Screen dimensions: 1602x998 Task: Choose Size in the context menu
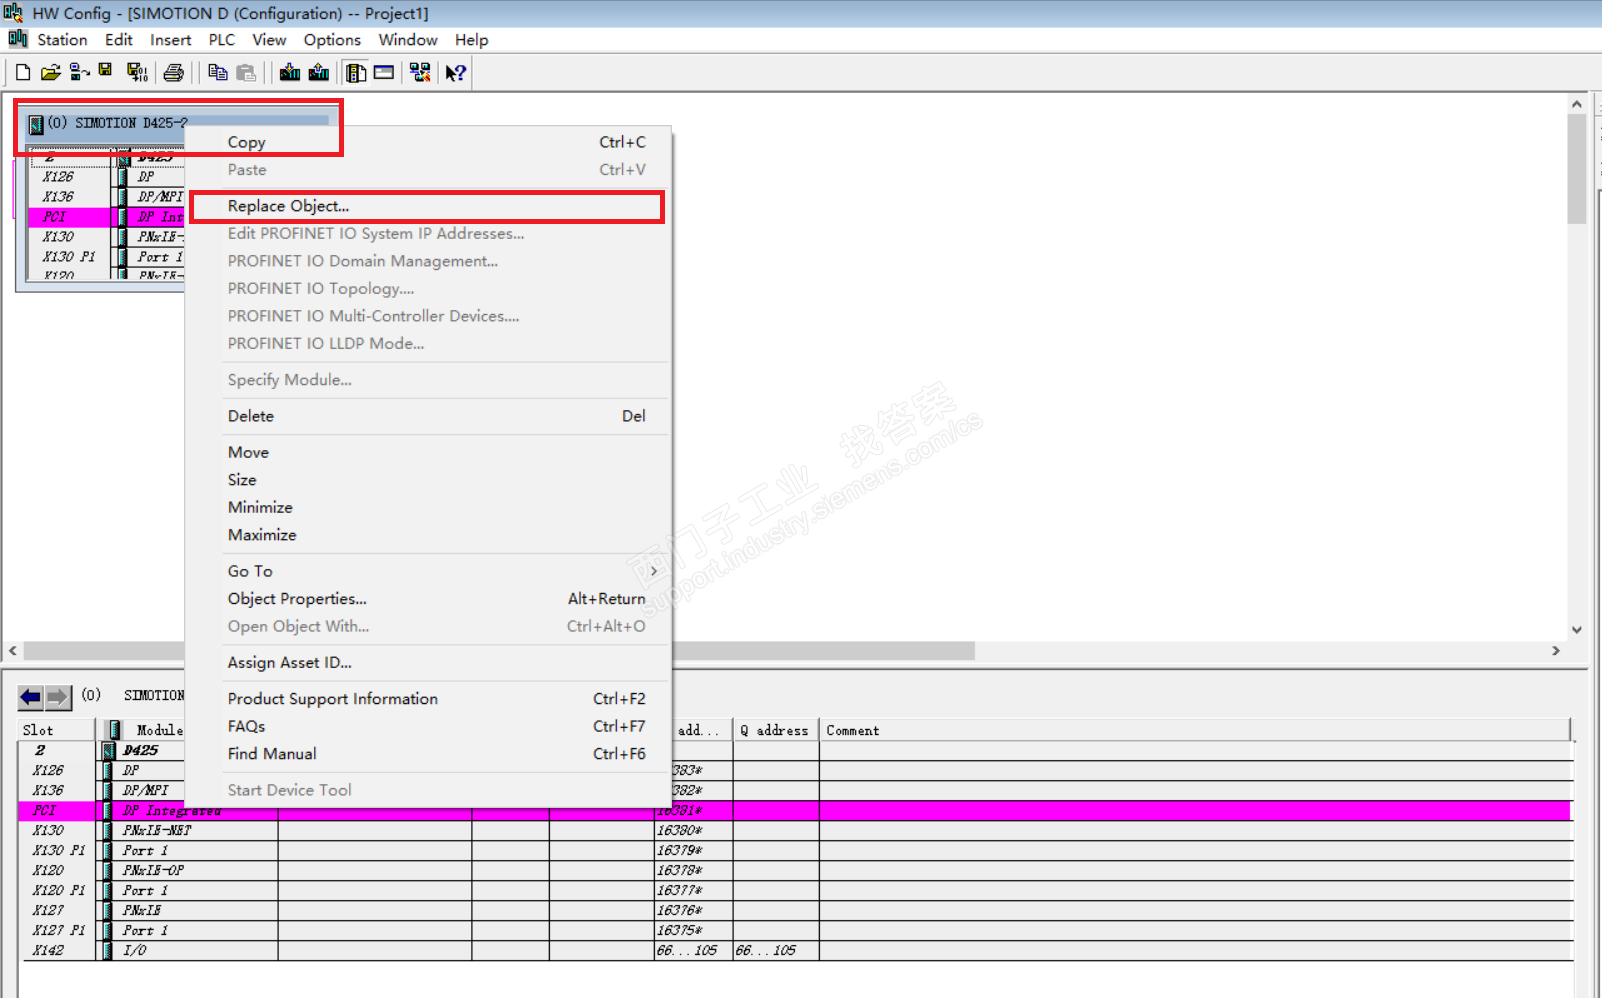[x=429, y=480]
